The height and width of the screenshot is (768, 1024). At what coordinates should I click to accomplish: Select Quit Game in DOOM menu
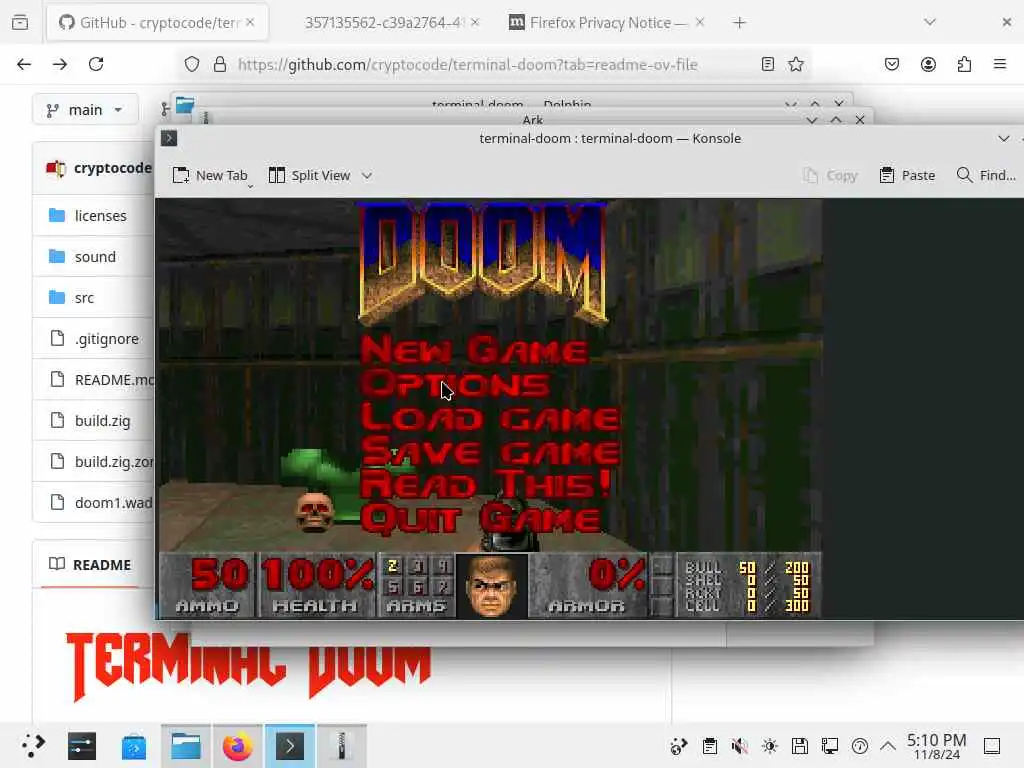point(481,519)
